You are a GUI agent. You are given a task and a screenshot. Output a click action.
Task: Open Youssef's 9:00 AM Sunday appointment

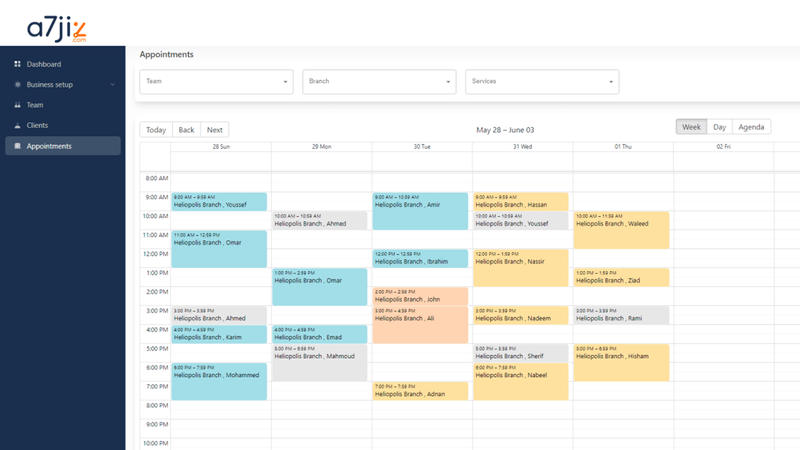(219, 202)
